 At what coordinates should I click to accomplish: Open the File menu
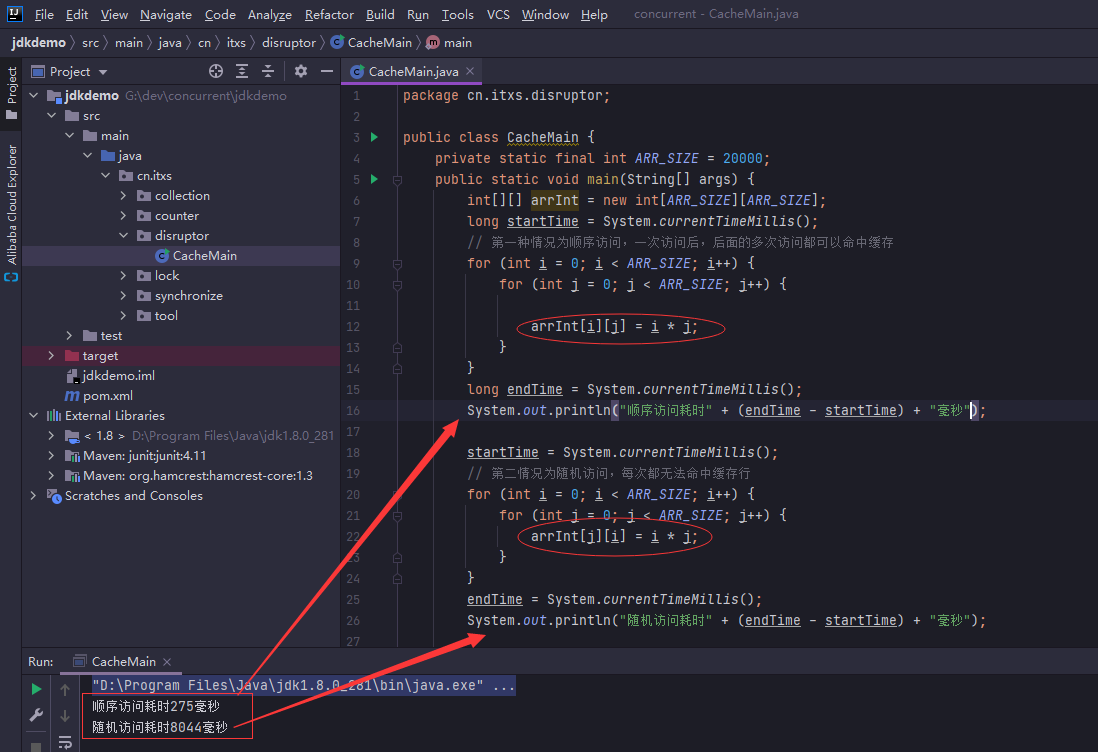coord(44,14)
